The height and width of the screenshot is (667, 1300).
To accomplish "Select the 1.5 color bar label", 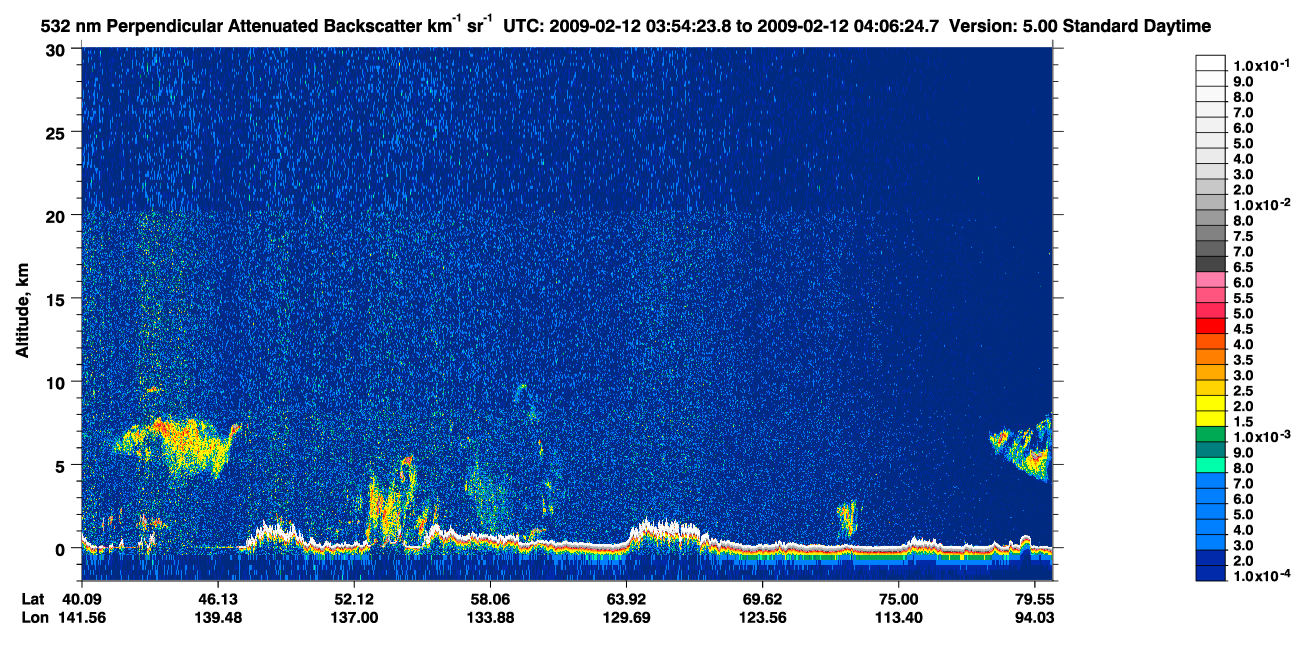I will (1244, 422).
